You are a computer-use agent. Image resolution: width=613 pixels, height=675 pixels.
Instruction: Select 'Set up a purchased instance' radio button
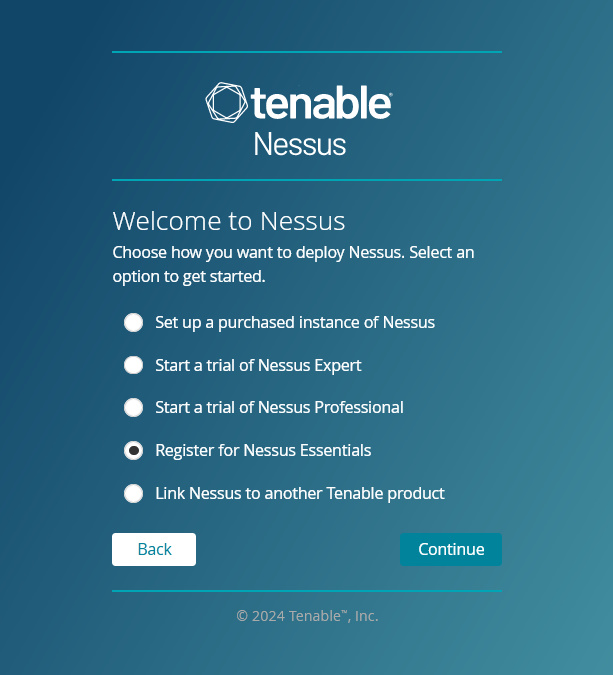point(133,323)
